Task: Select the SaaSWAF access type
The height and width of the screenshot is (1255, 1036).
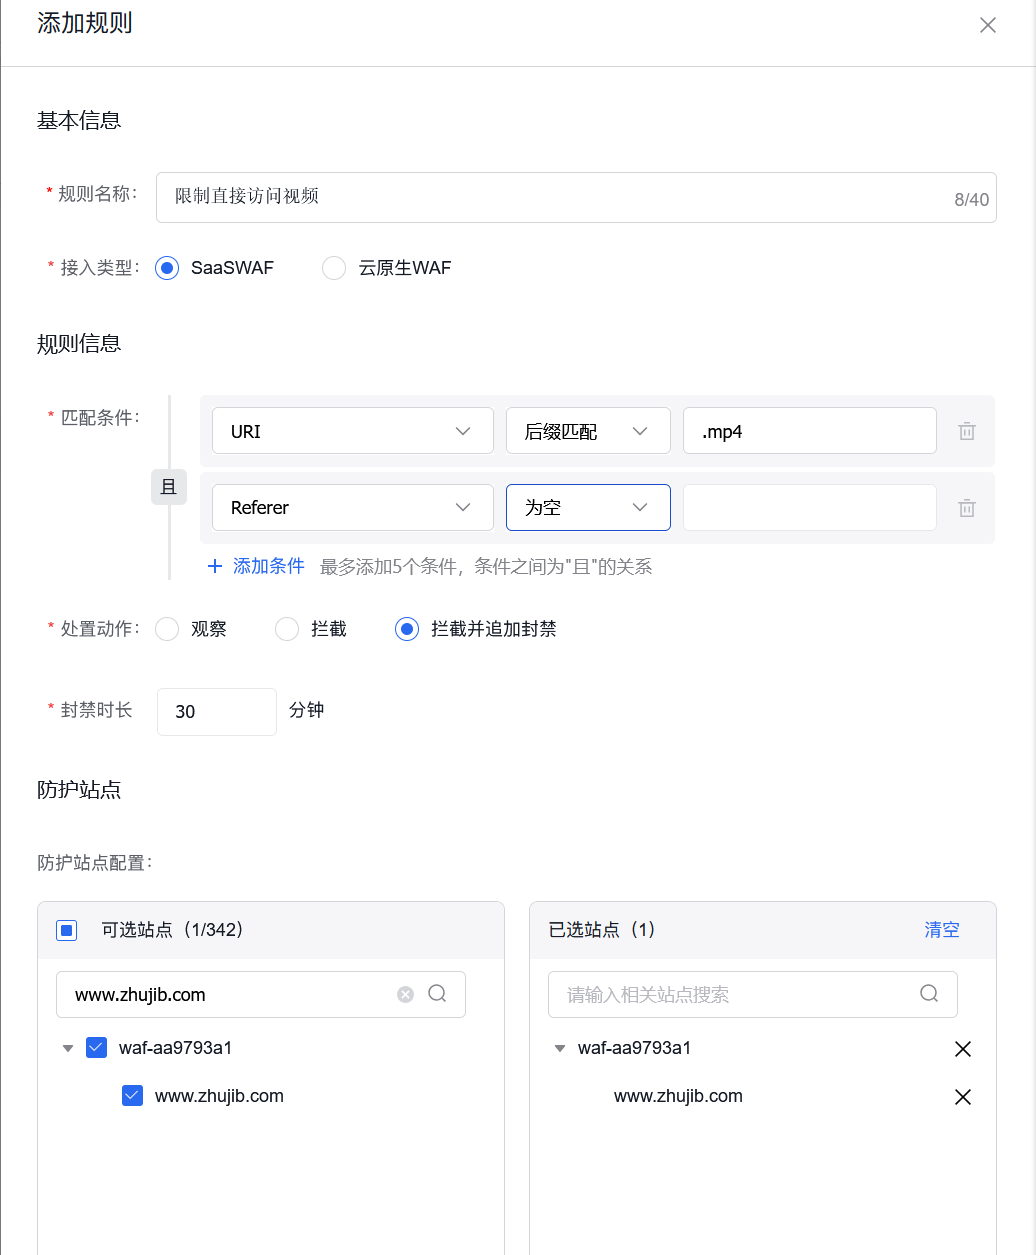Action: (x=167, y=268)
